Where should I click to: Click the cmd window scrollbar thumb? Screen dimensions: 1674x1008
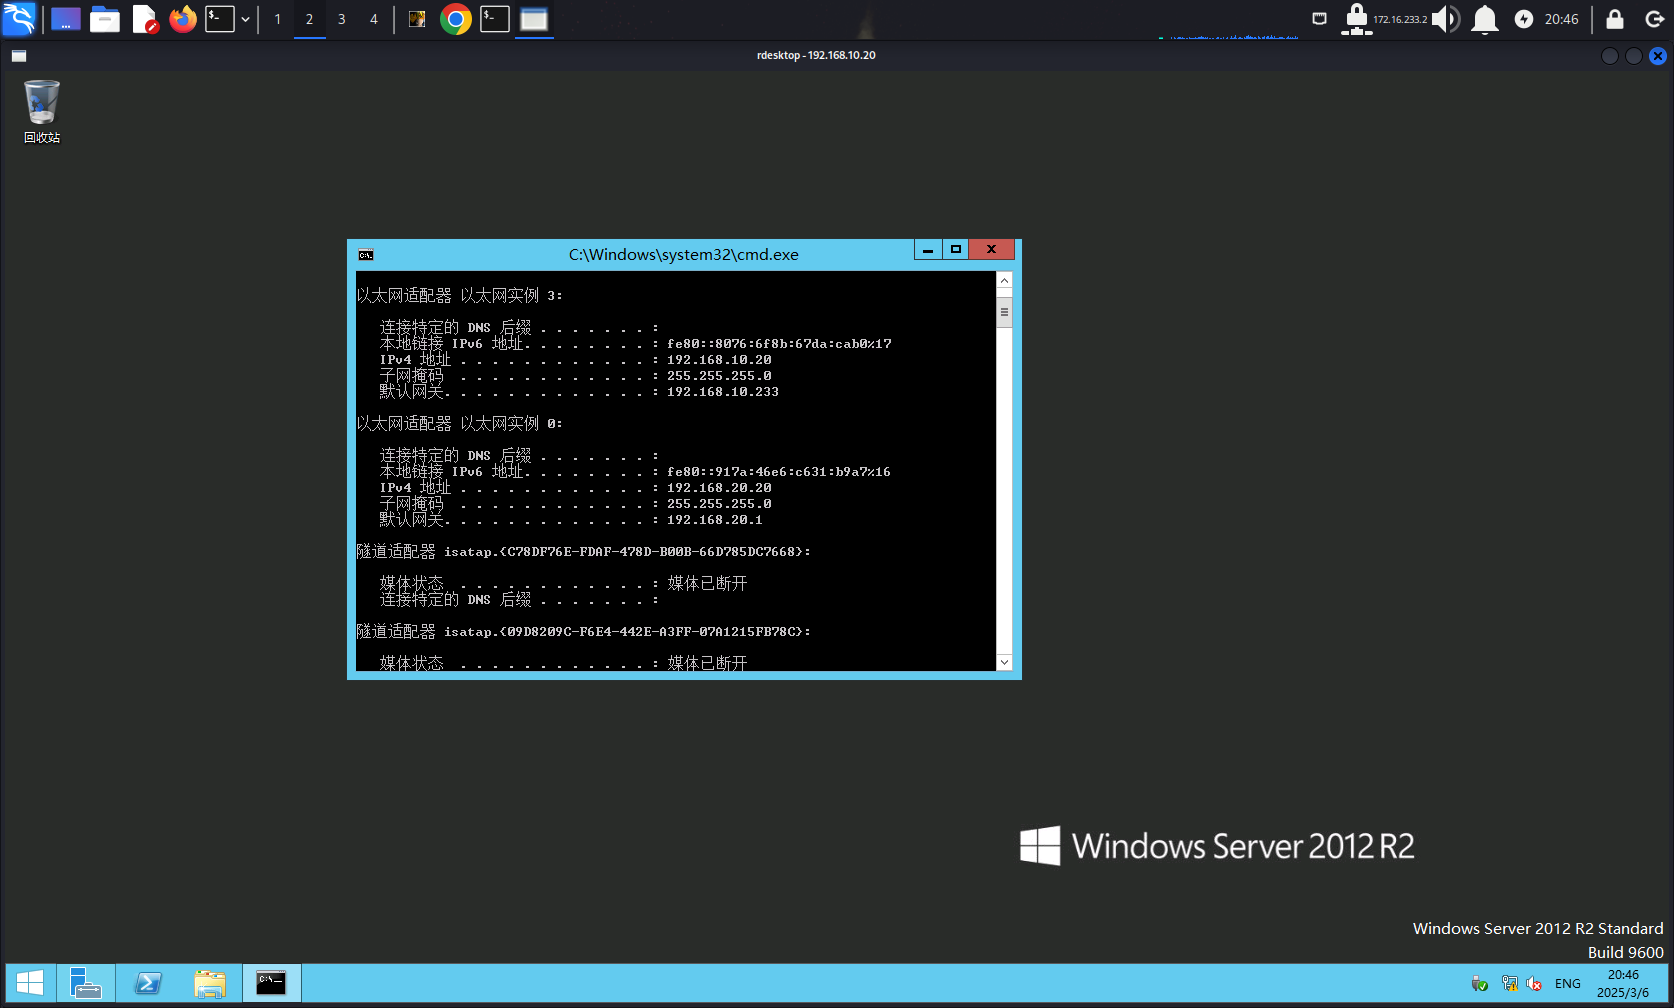[1004, 312]
